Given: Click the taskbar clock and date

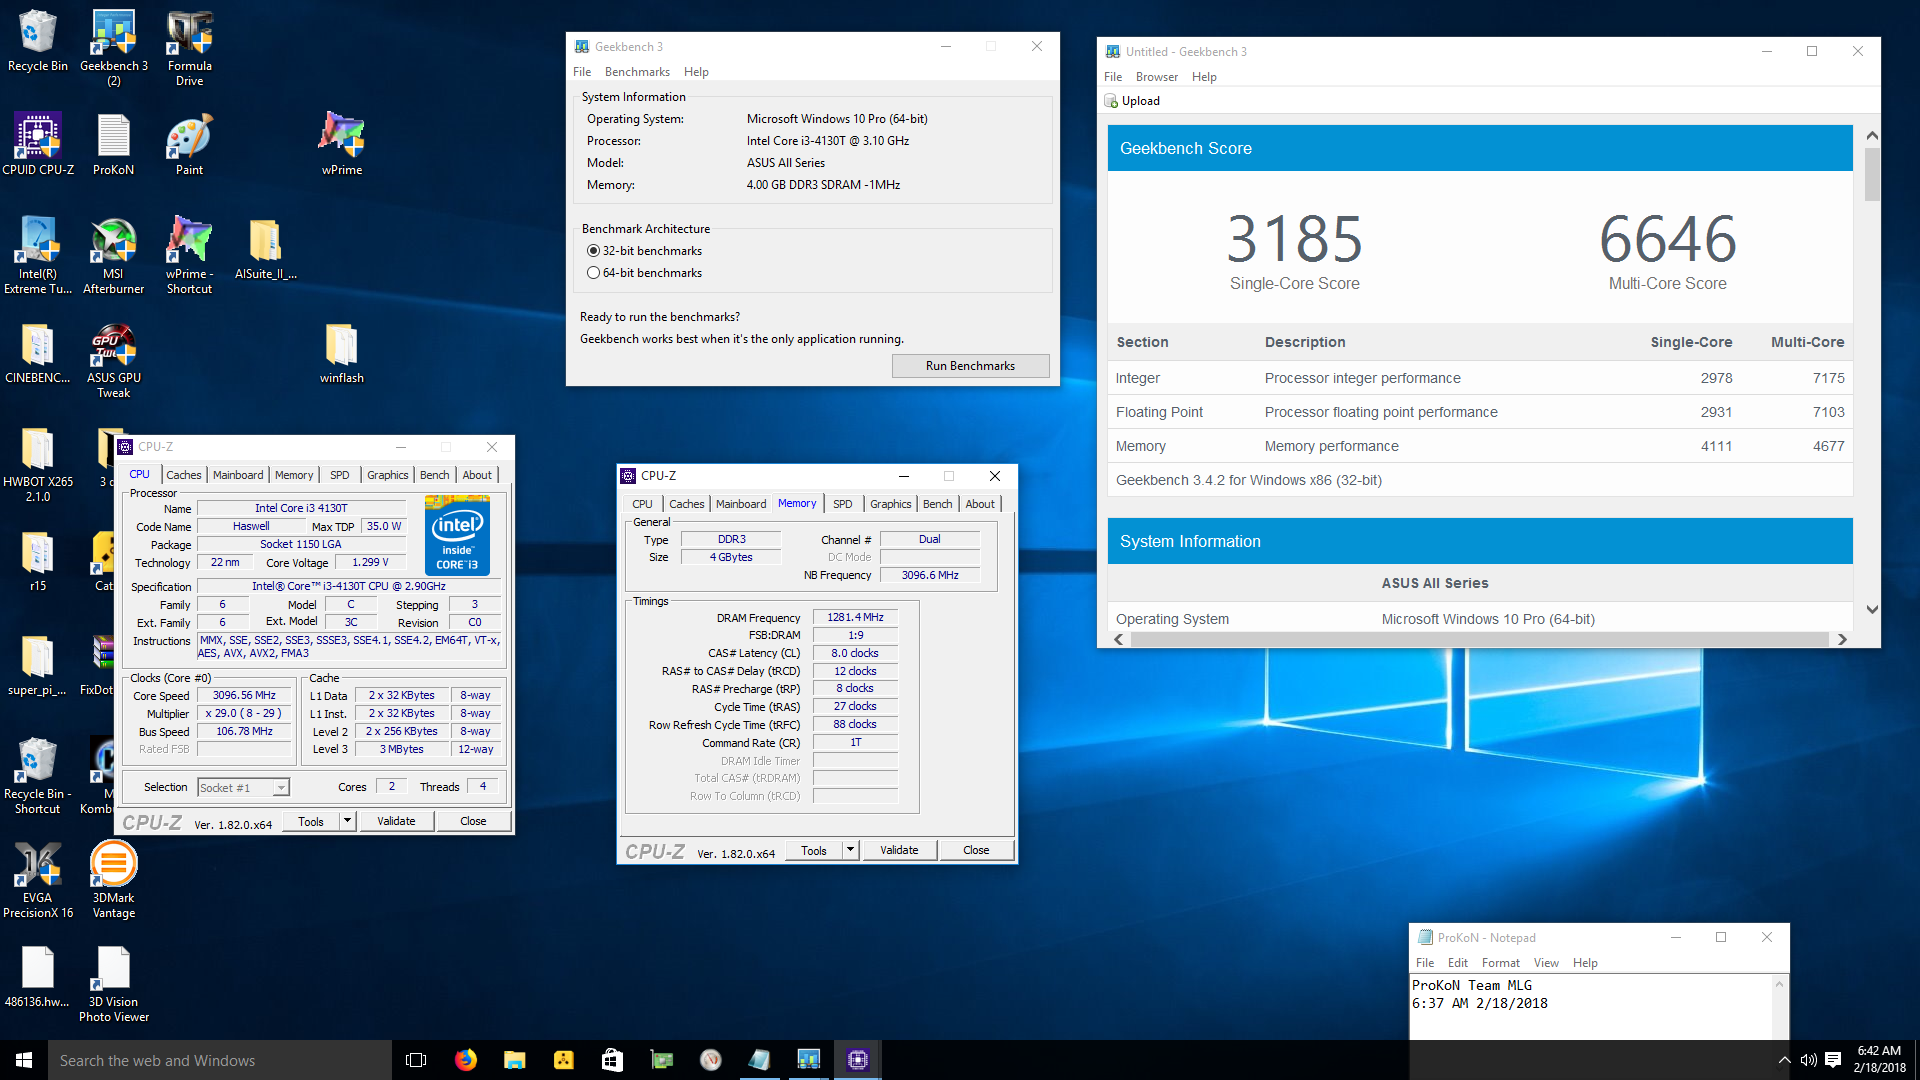Looking at the screenshot, I should click(1879, 1059).
